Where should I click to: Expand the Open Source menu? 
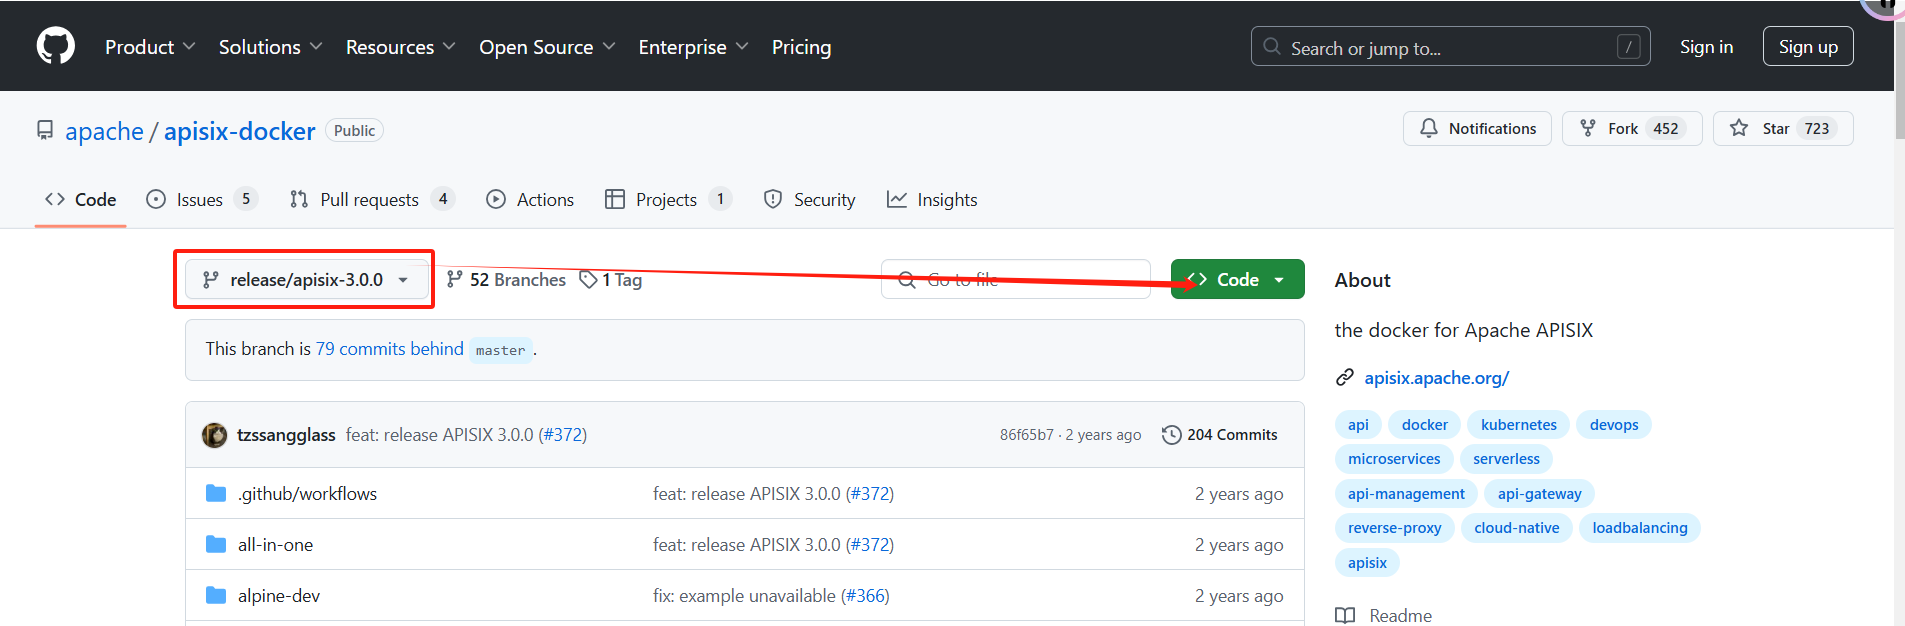(x=547, y=47)
